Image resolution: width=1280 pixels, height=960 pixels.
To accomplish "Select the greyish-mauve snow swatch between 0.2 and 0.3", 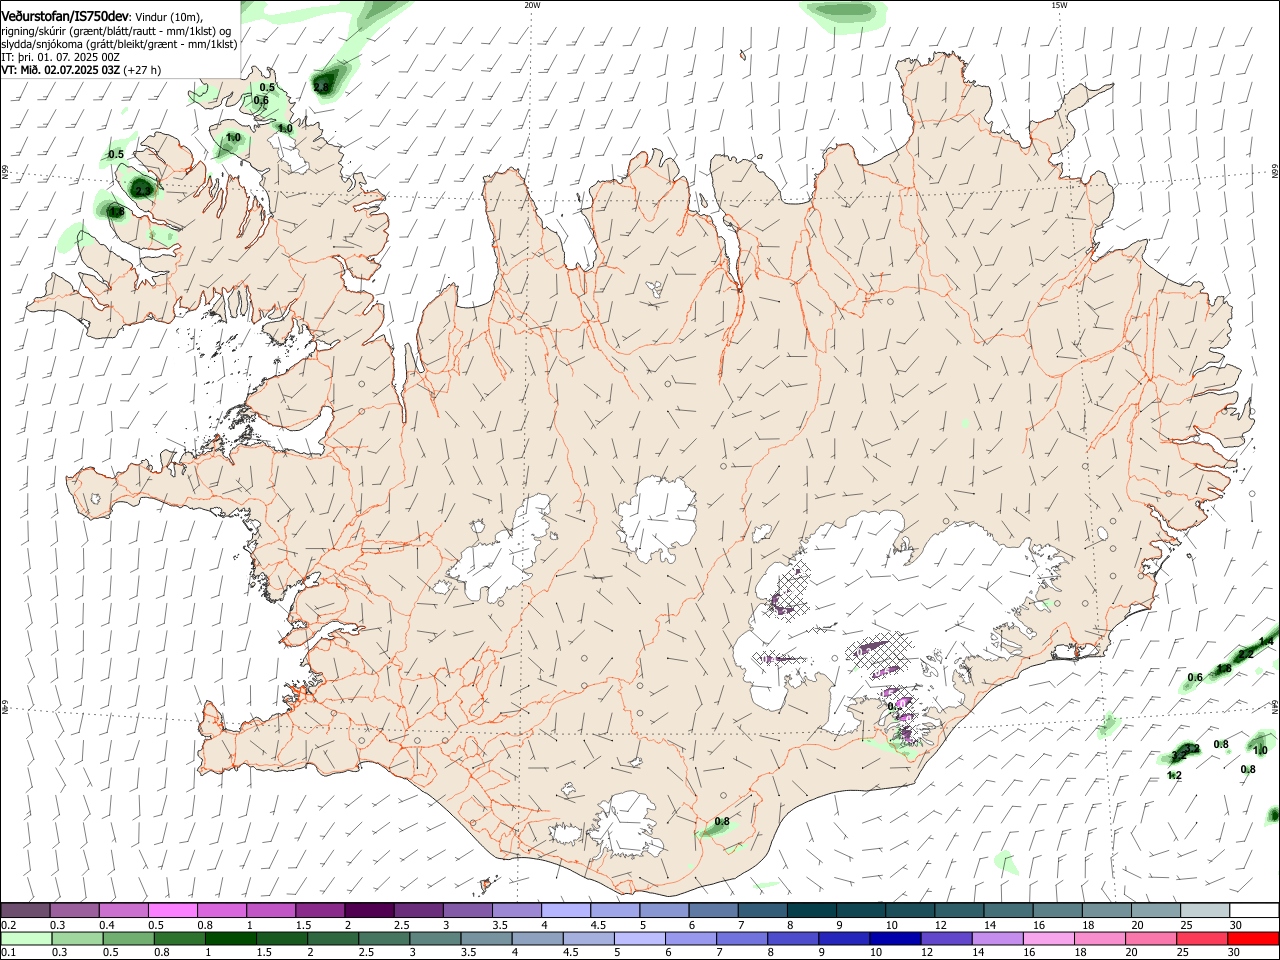I will tap(25, 911).
